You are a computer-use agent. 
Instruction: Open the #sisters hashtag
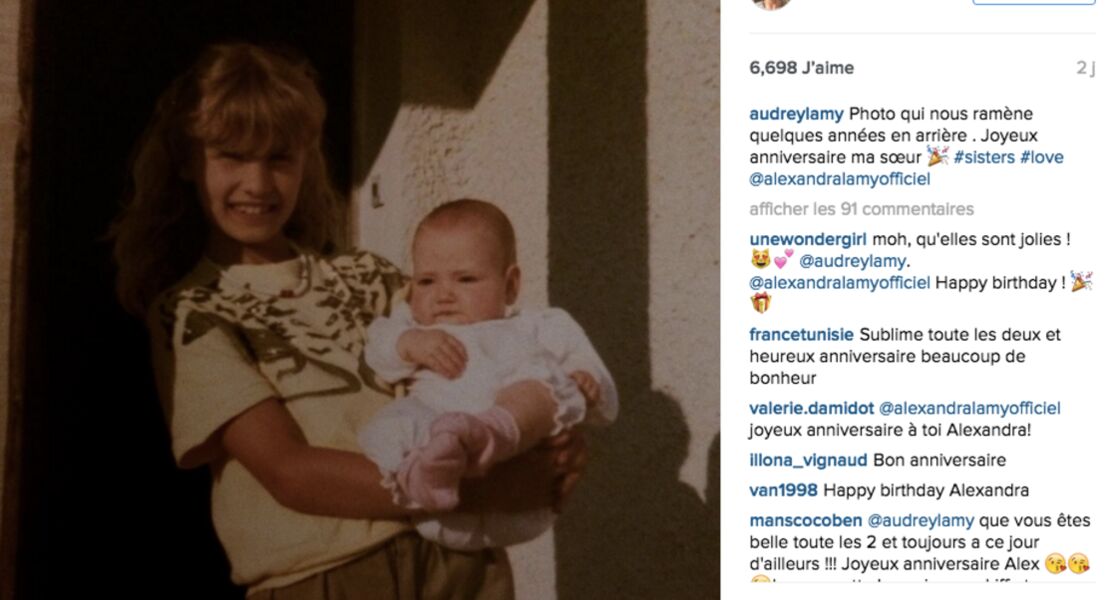(x=984, y=157)
